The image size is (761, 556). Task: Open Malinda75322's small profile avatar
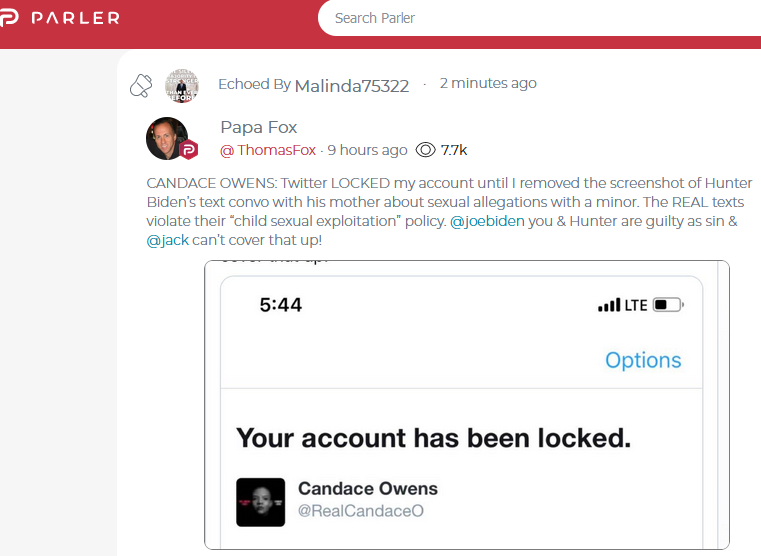coord(182,86)
